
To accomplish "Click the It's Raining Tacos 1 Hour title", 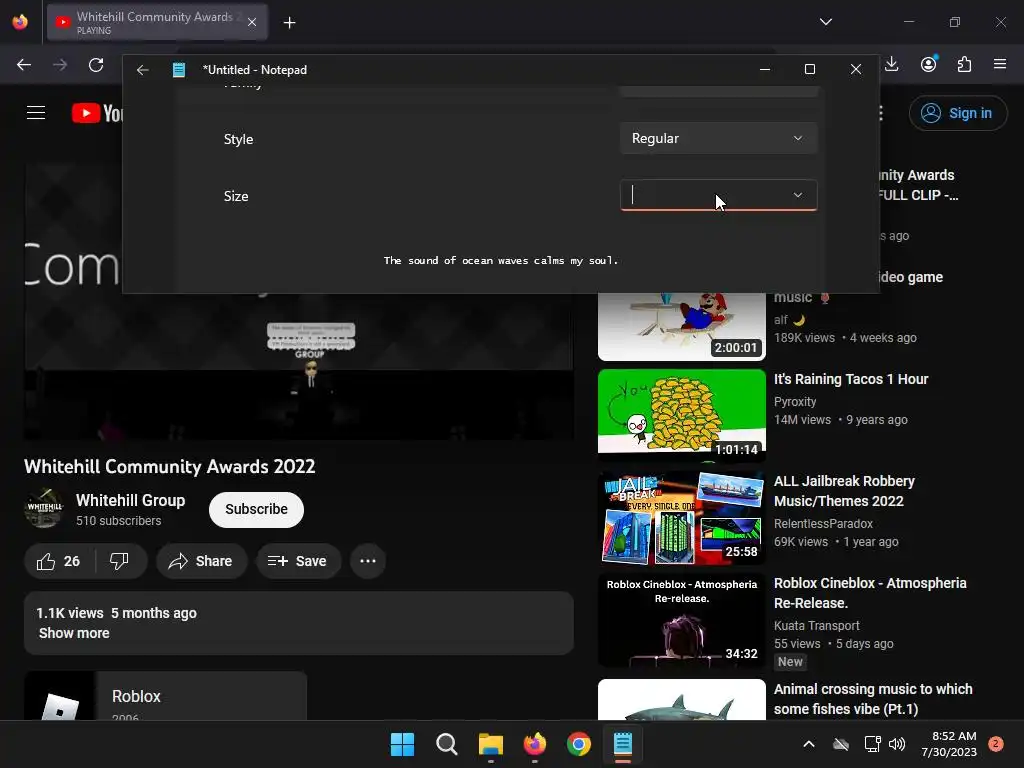I will 851,379.
